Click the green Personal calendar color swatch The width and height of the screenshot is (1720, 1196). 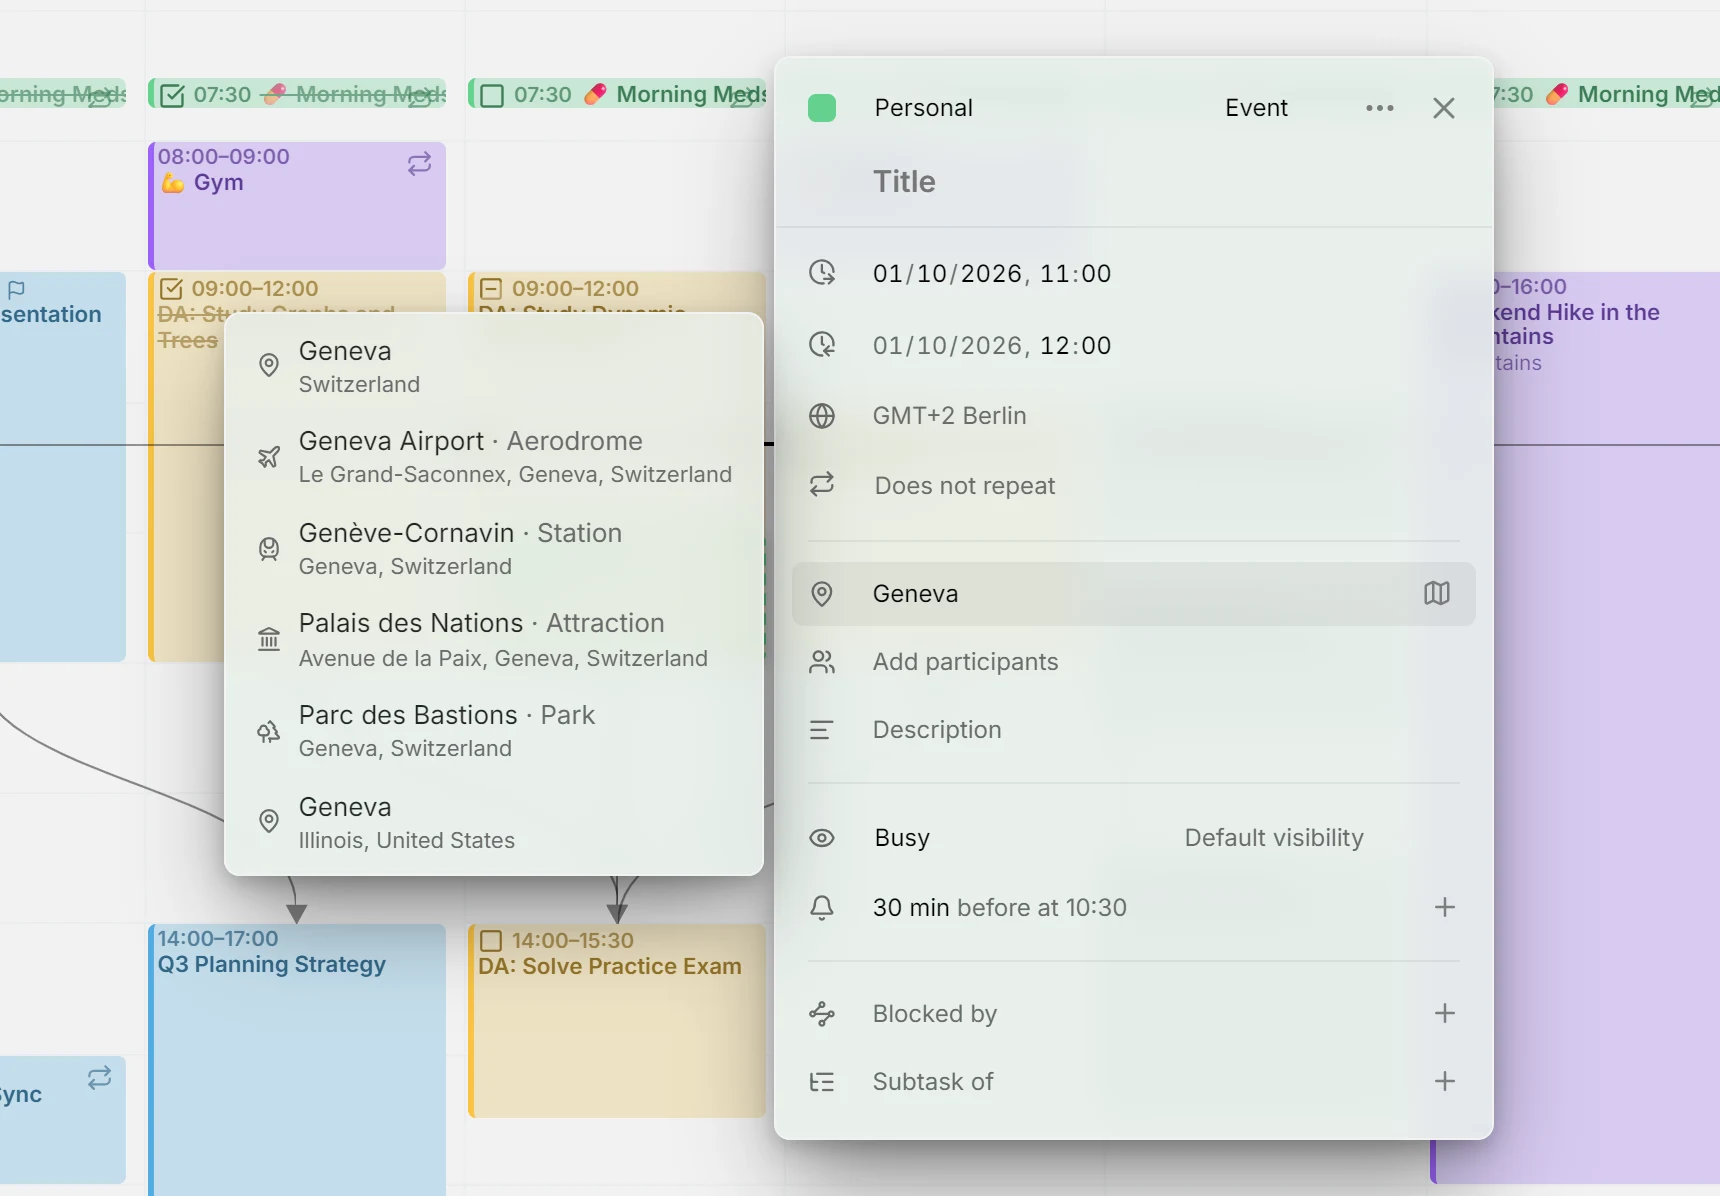822,108
